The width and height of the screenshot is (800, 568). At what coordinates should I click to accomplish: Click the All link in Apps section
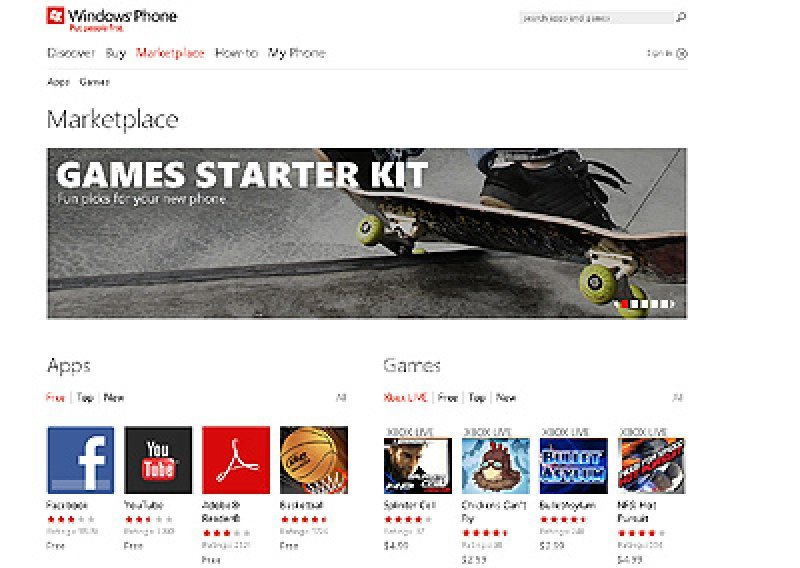341,398
